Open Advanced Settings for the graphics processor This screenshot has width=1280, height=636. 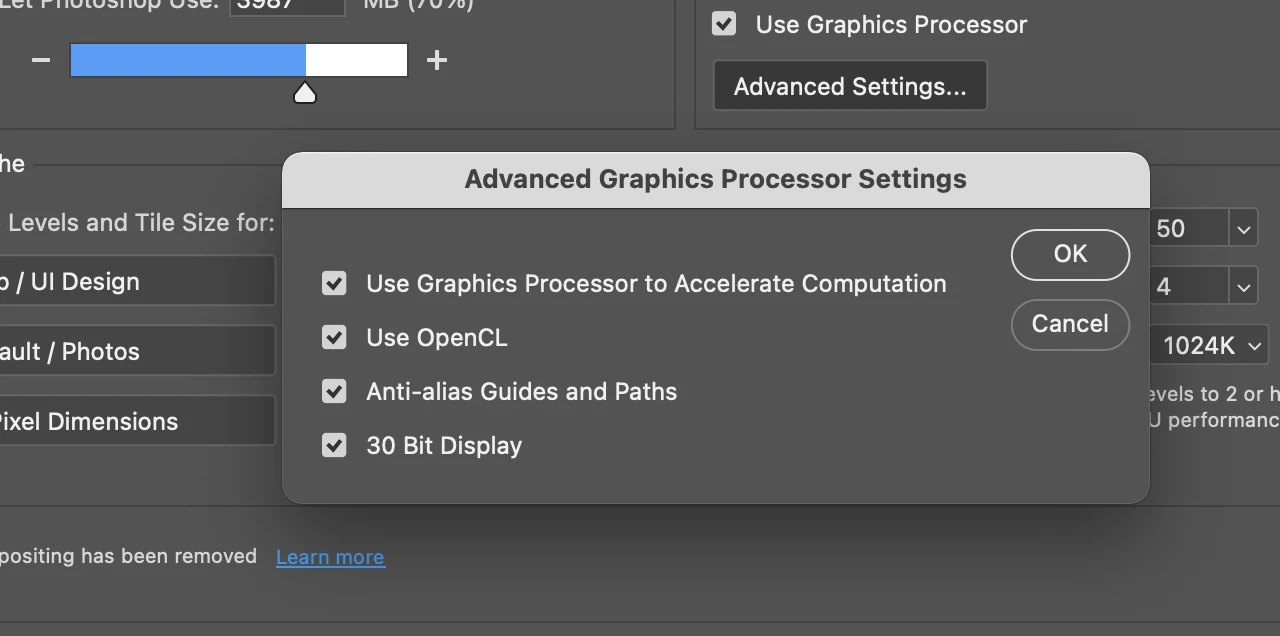click(850, 87)
